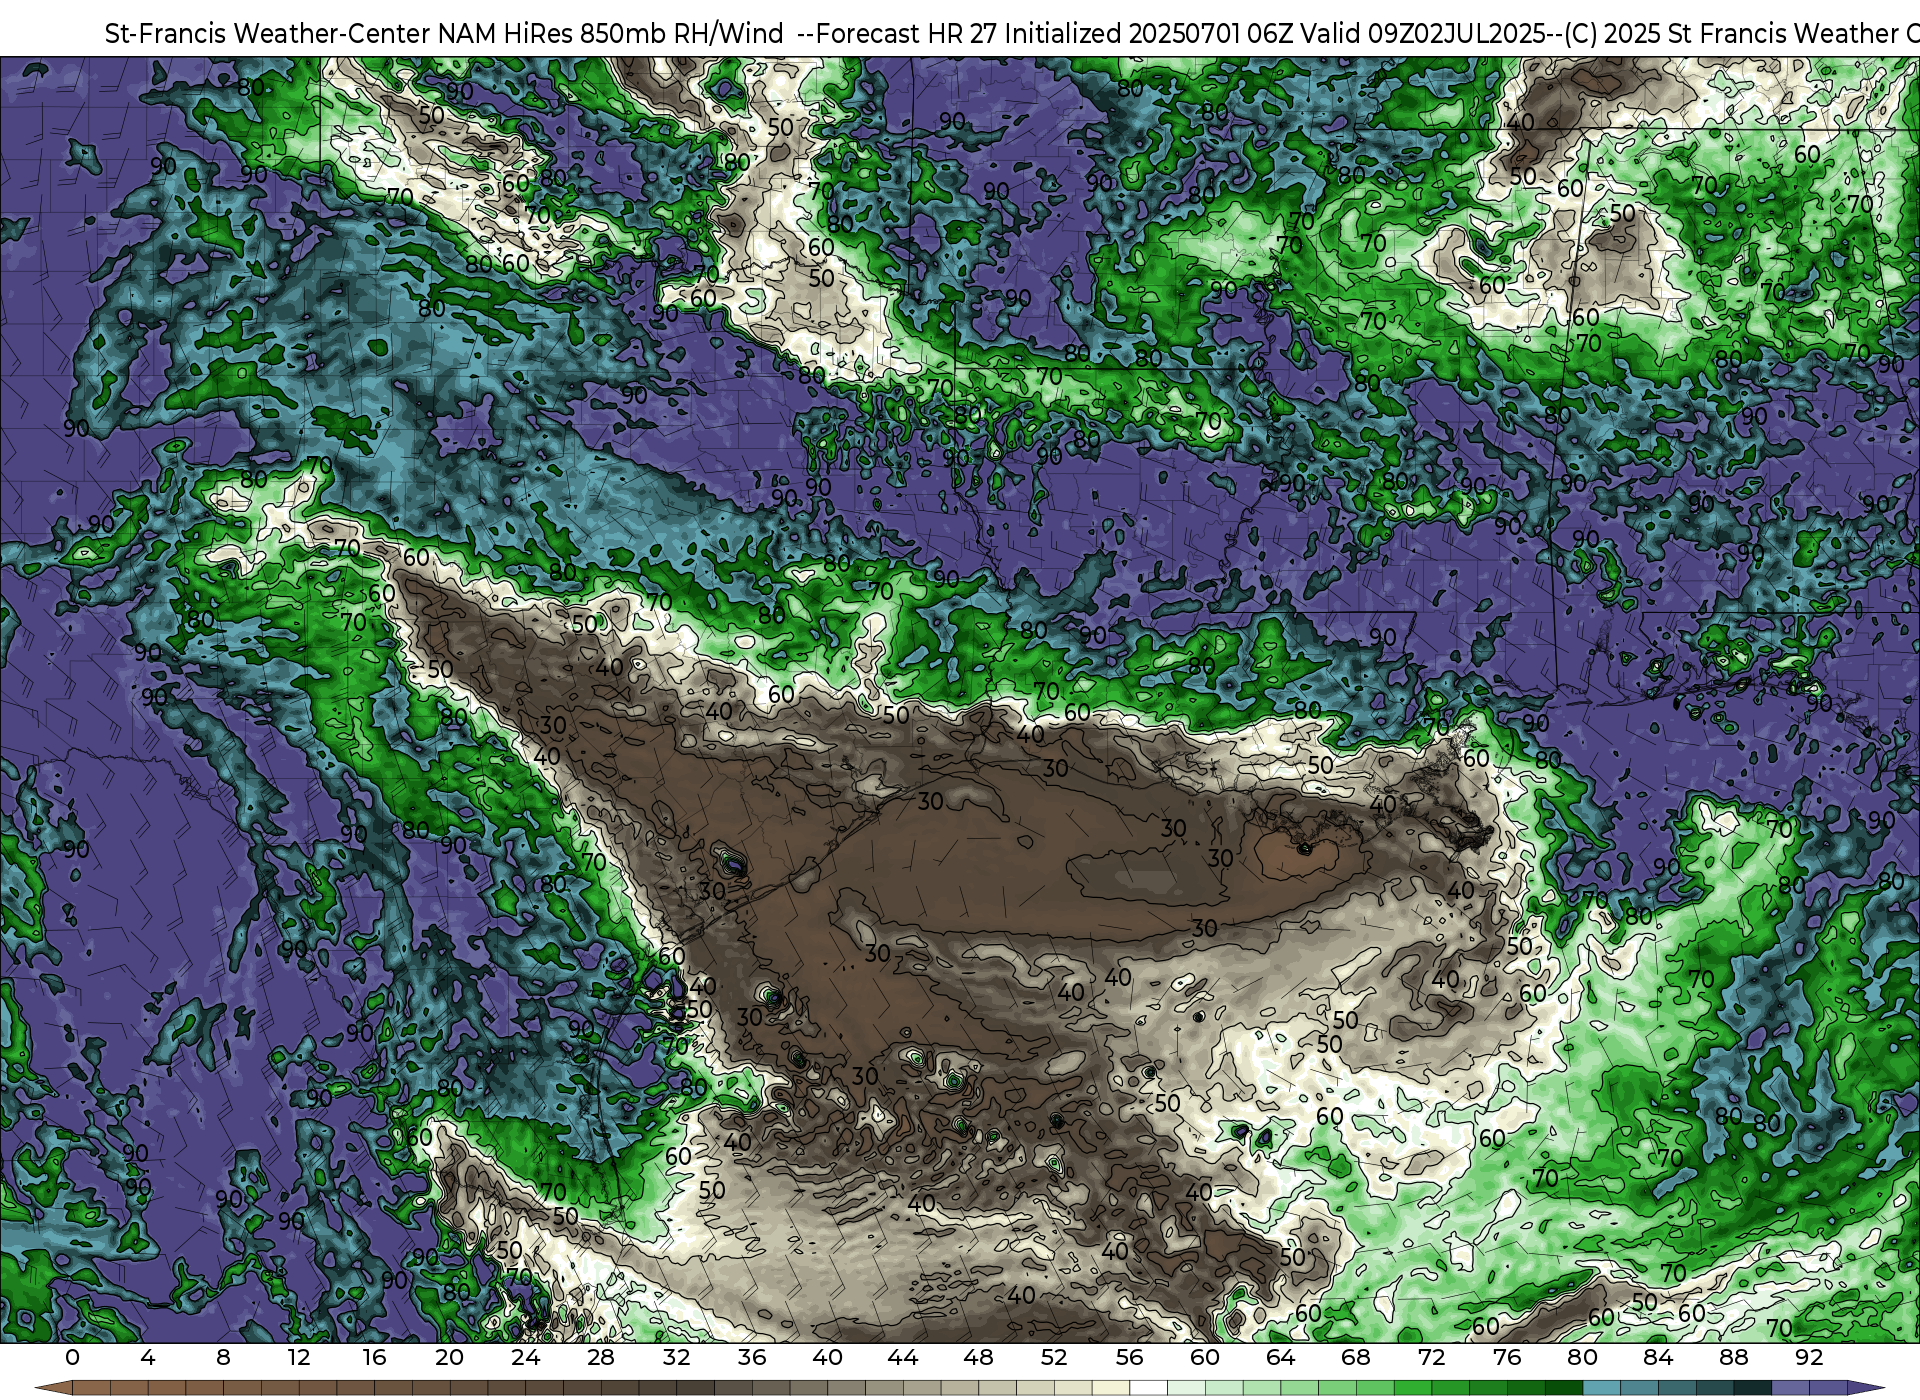Screen dimensions: 1920x1400
Task: Click the '0' label on the color scale
Action: 72,1357
